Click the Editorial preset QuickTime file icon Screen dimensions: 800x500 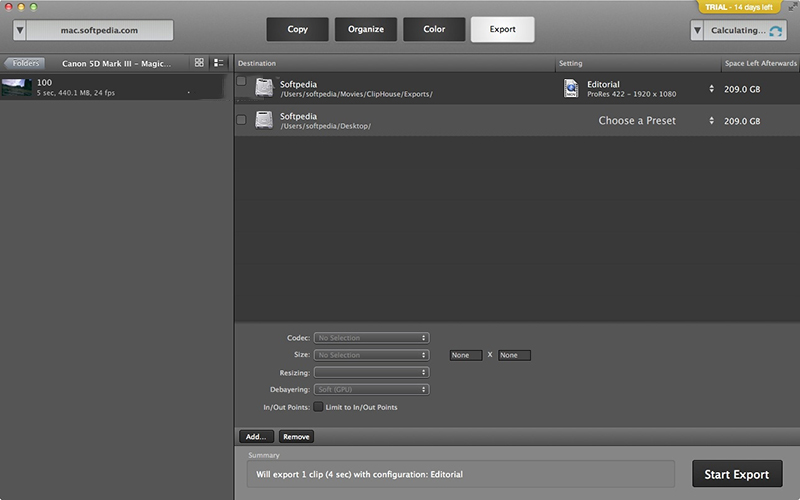coord(570,88)
